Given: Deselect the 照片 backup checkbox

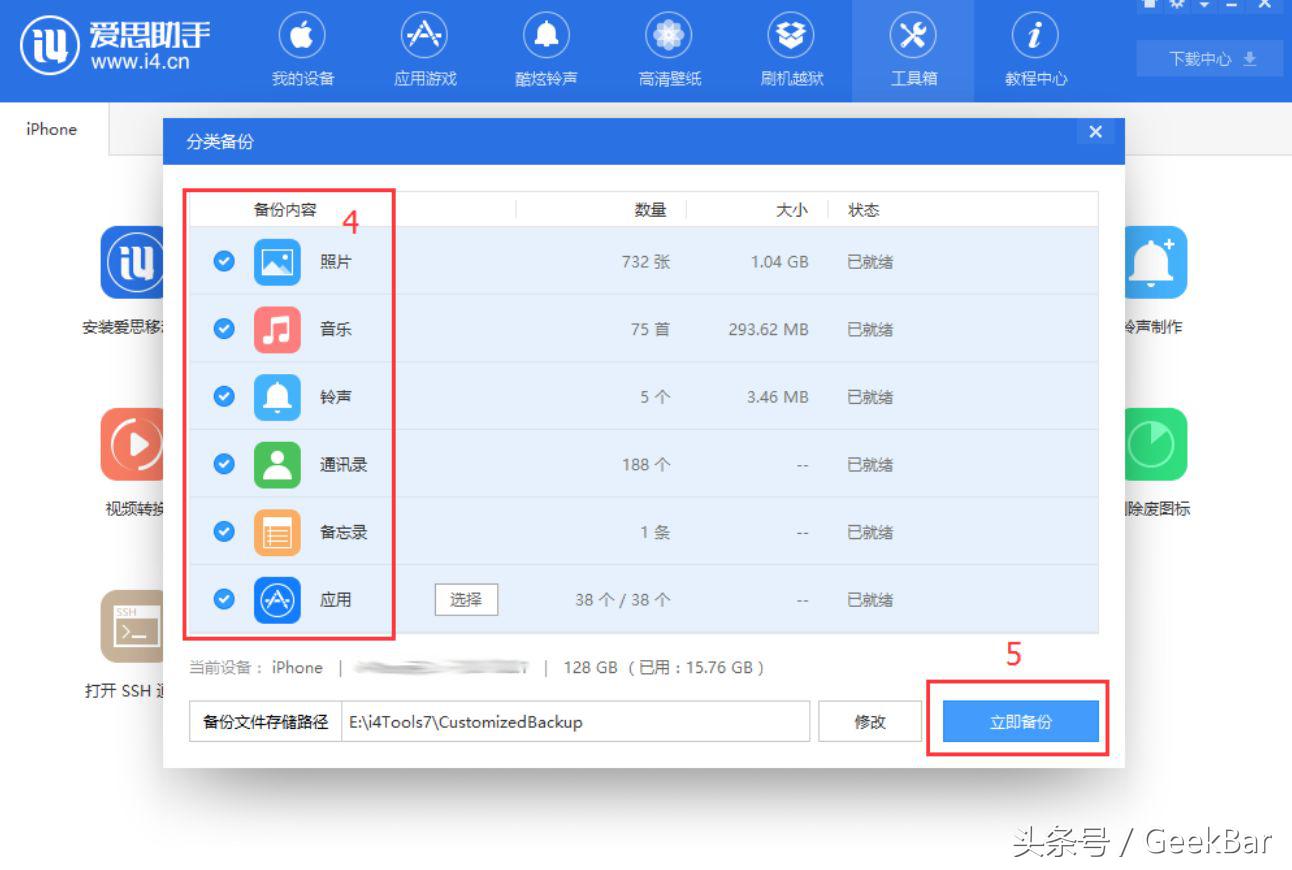Looking at the screenshot, I should [x=223, y=261].
